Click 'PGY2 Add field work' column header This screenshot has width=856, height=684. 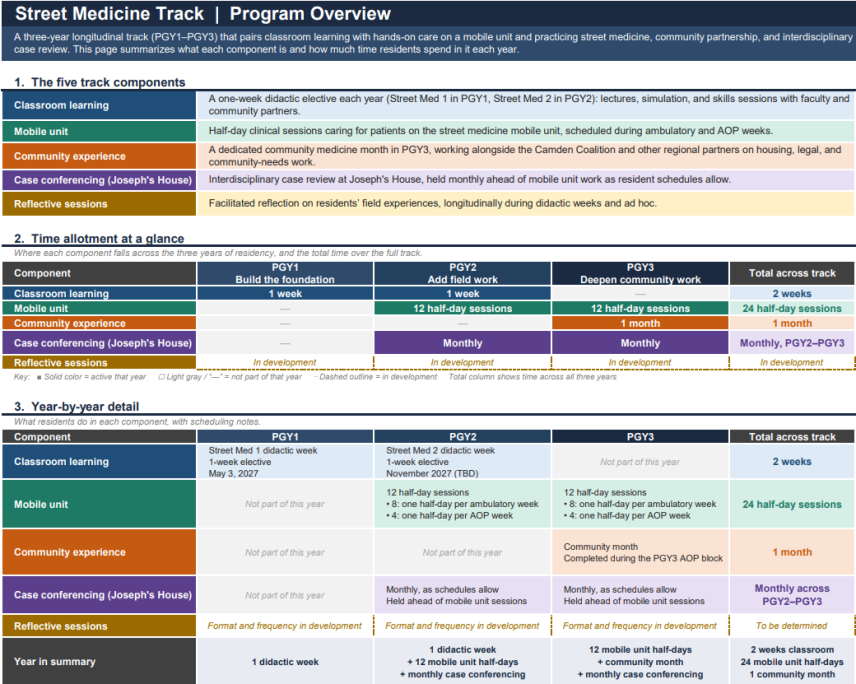pyautogui.click(x=462, y=273)
